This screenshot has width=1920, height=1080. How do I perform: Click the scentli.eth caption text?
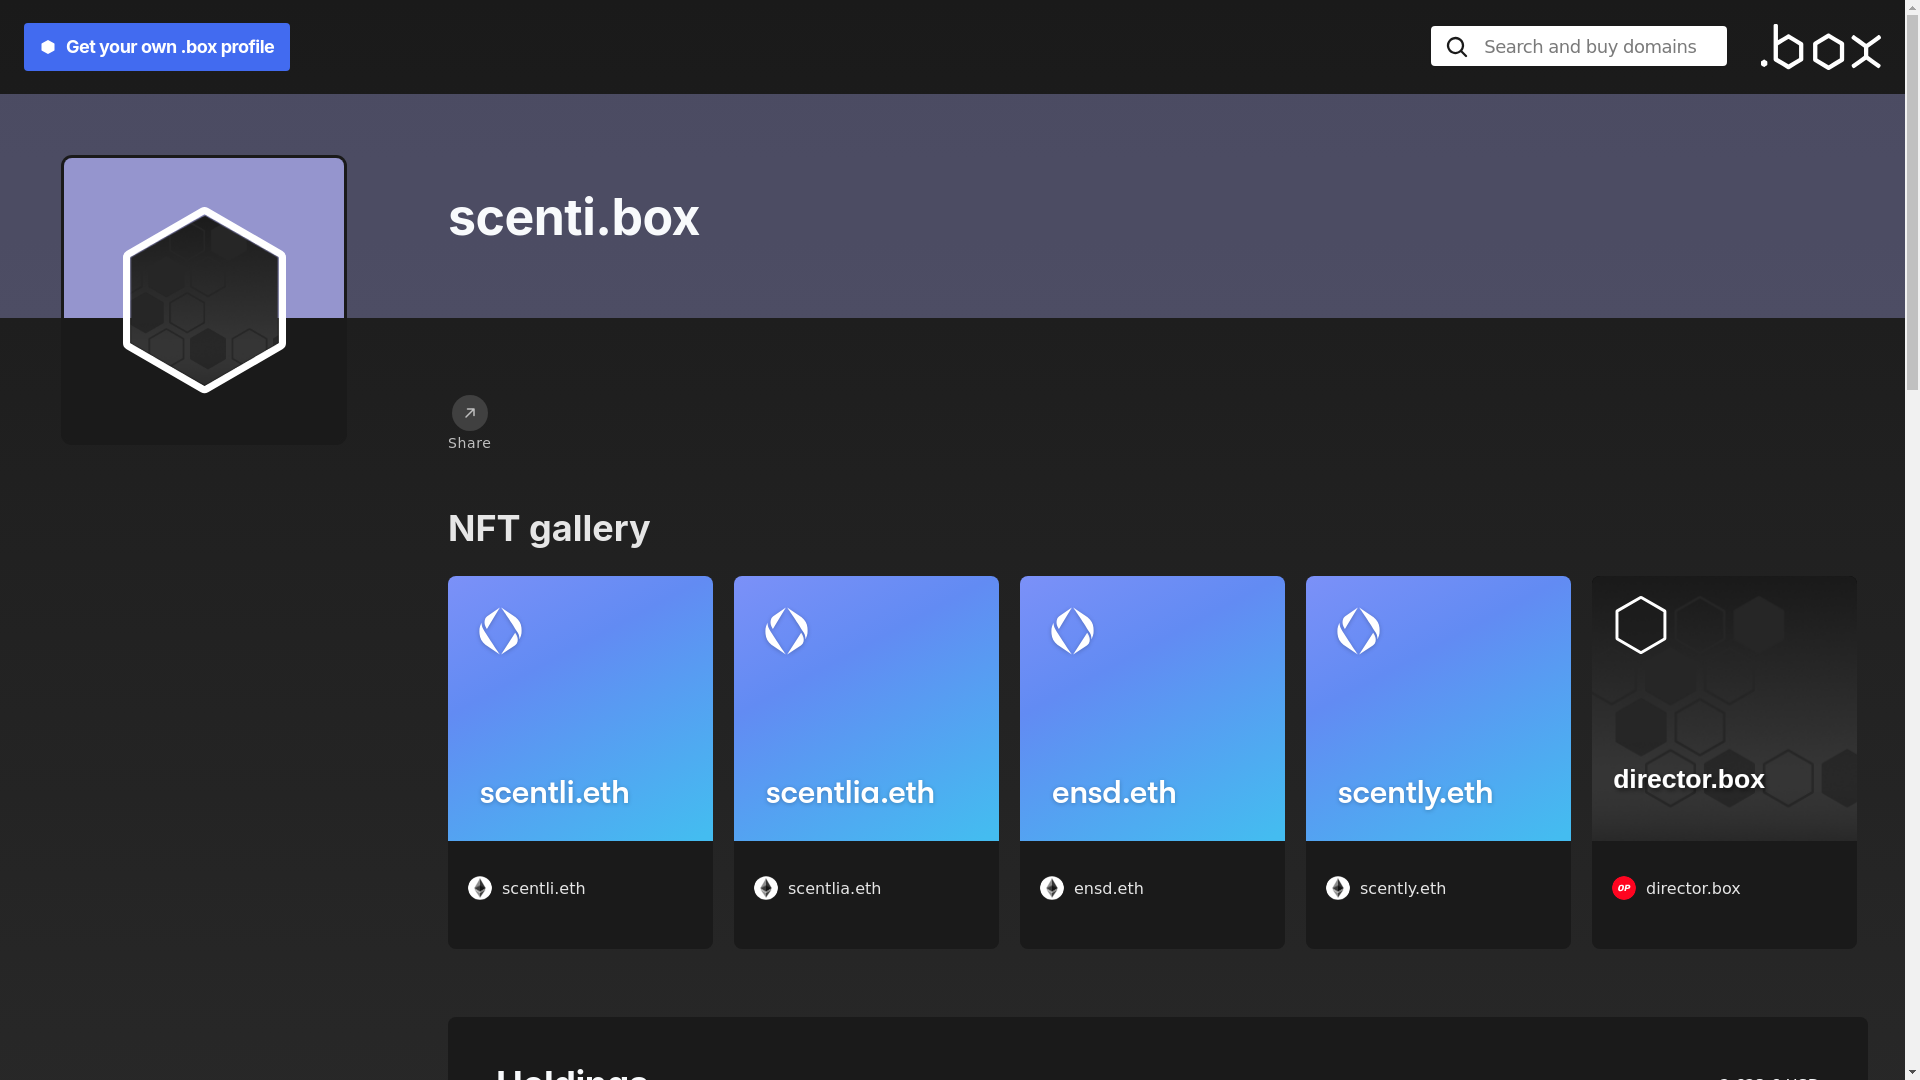click(x=543, y=888)
